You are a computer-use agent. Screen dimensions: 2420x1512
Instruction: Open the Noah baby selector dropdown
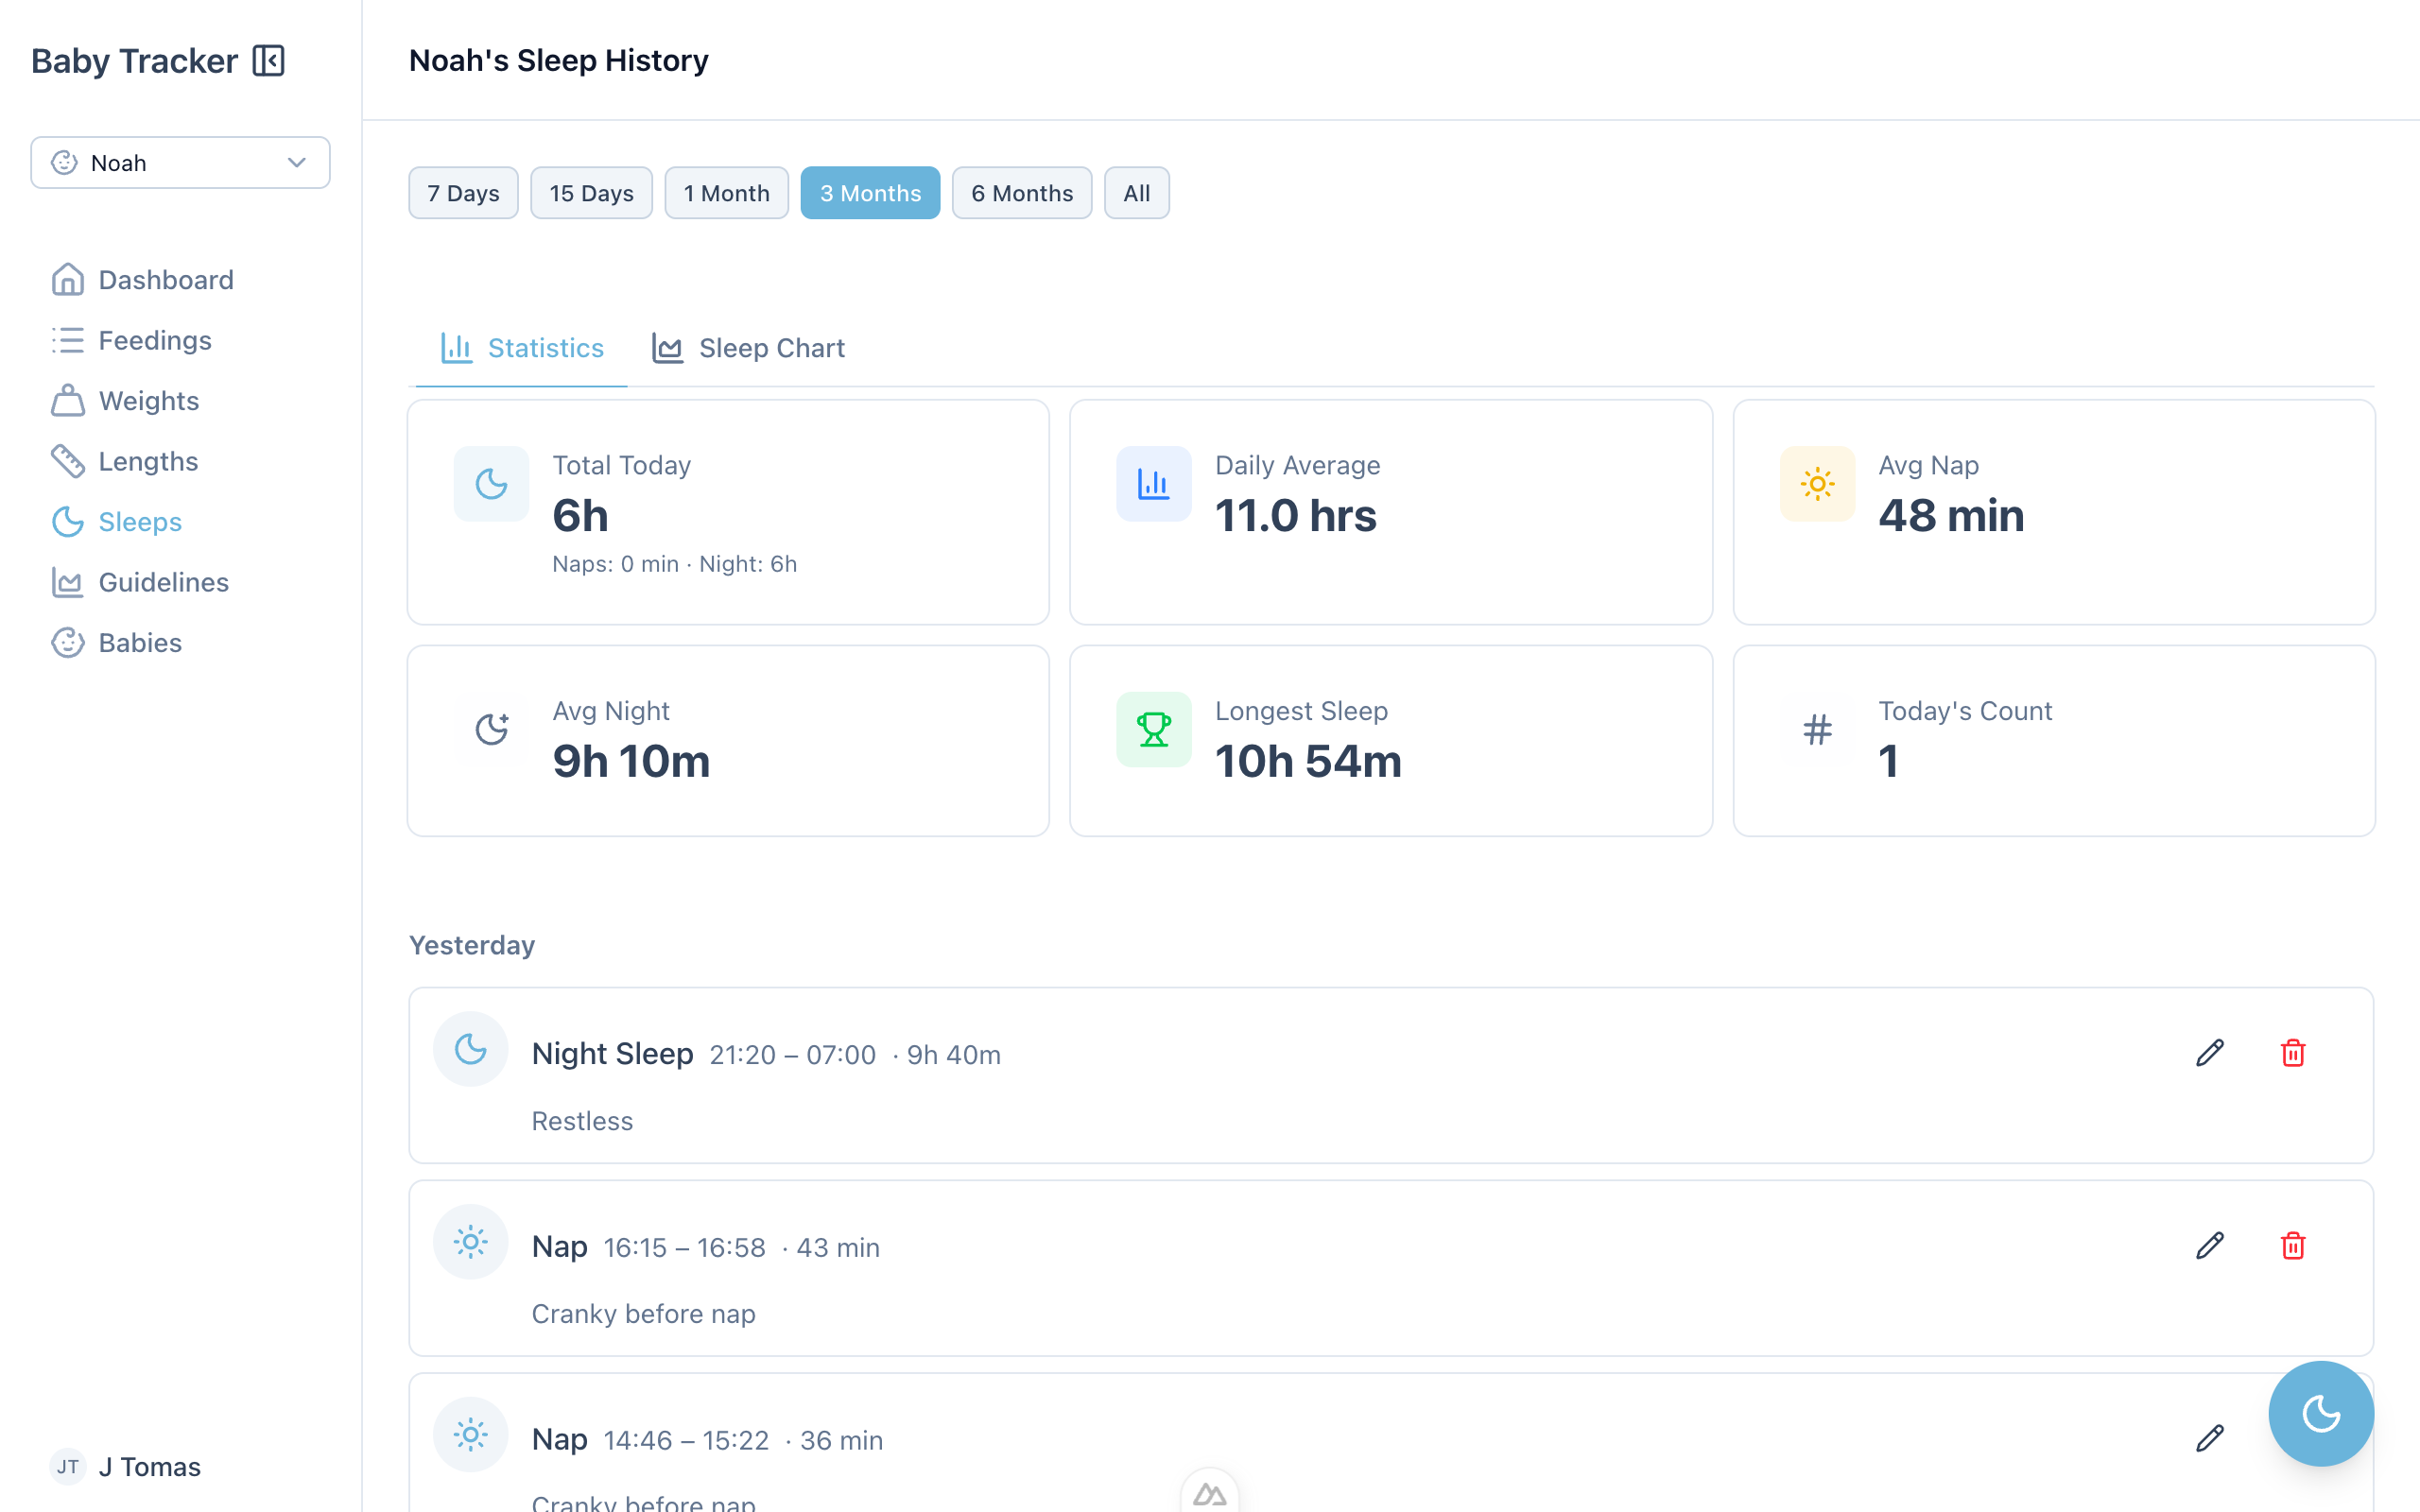[x=180, y=162]
